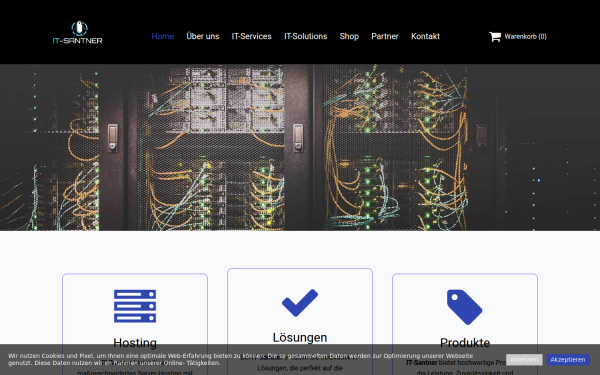Open the Kontakt page

(x=425, y=36)
